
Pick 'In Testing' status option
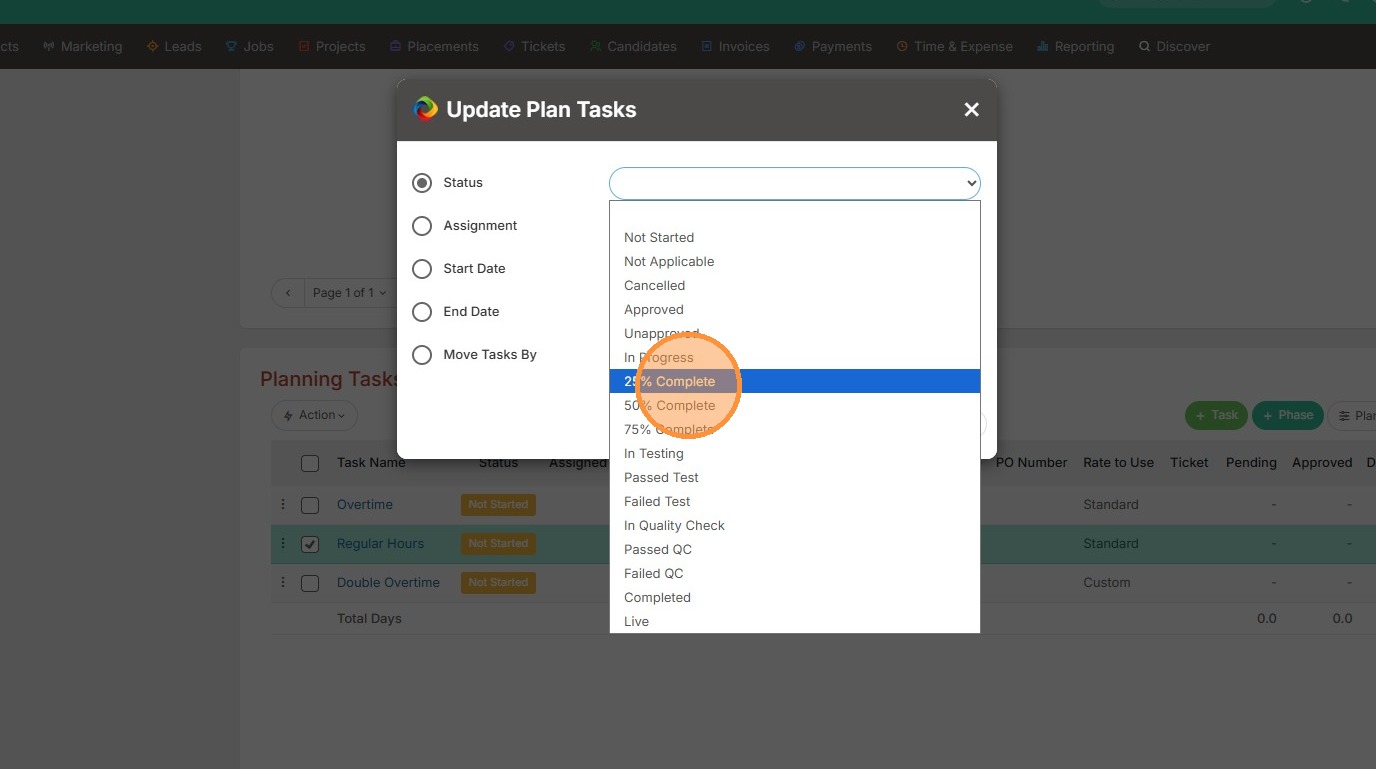click(x=795, y=453)
